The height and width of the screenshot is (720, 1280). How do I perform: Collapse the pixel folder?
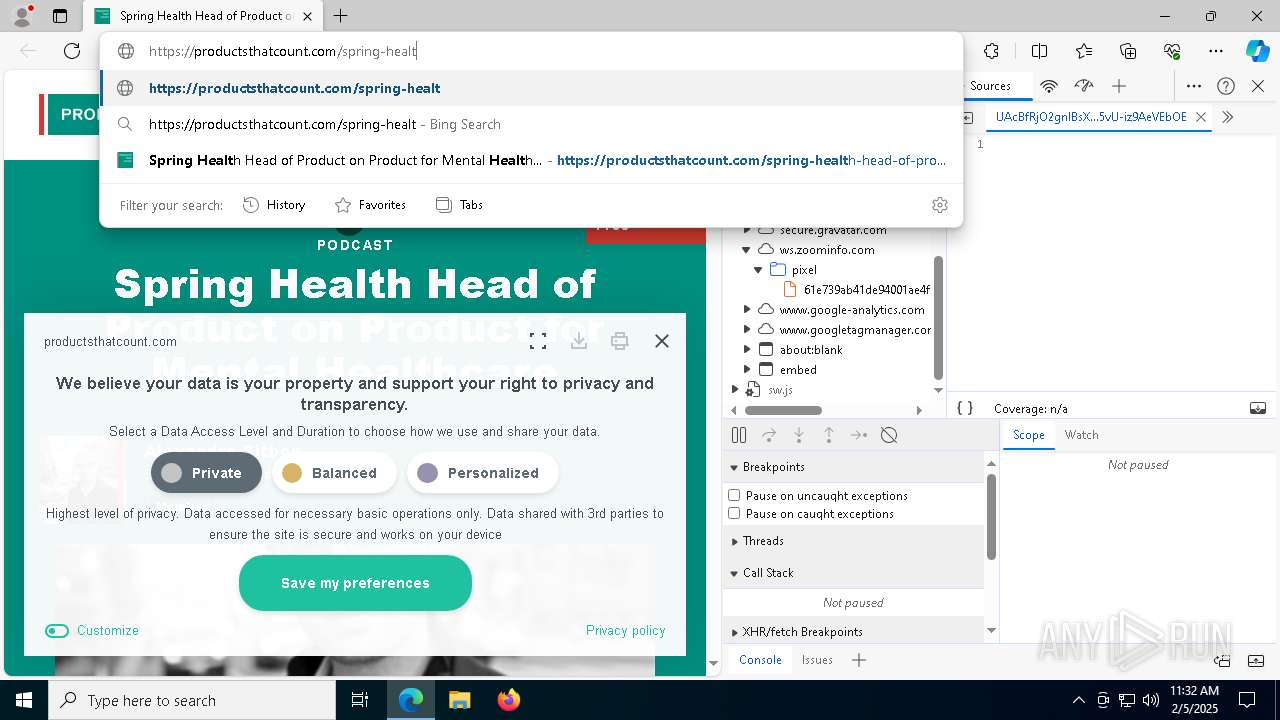click(x=758, y=270)
